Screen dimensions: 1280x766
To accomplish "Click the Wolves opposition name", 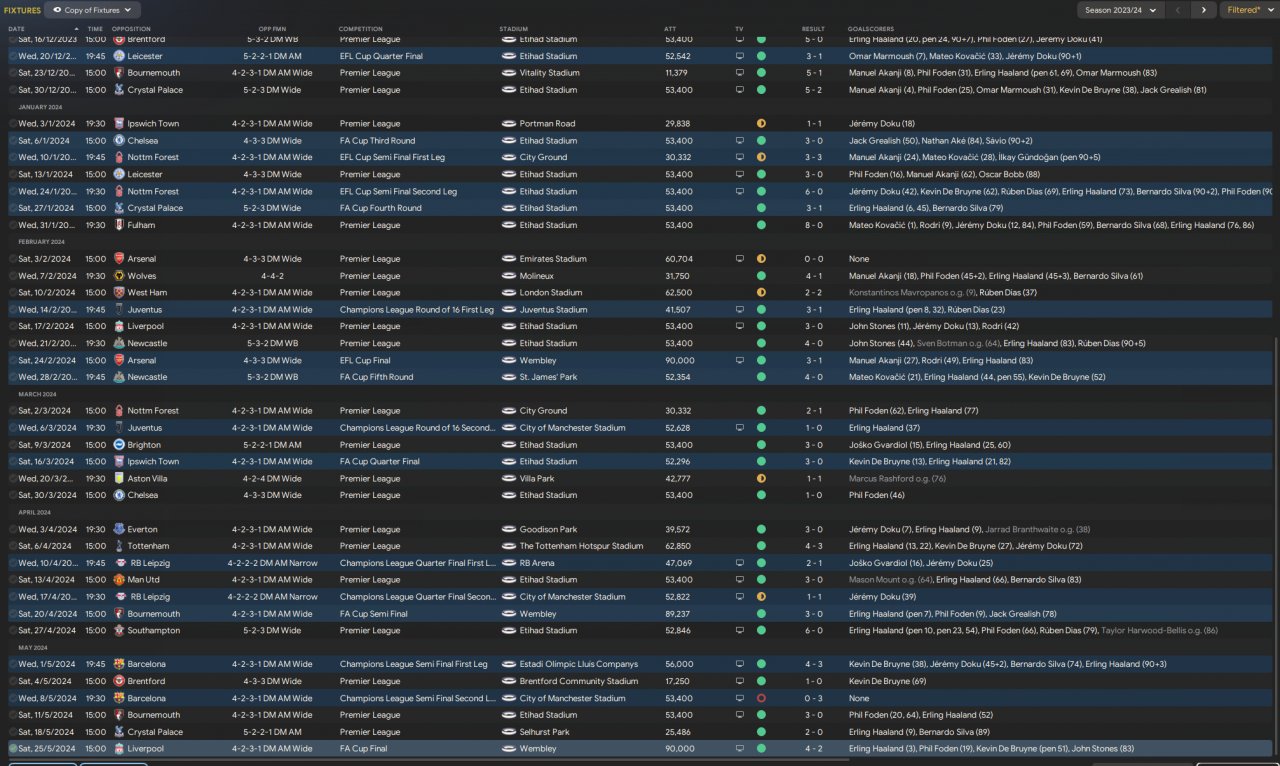I will coord(142,276).
